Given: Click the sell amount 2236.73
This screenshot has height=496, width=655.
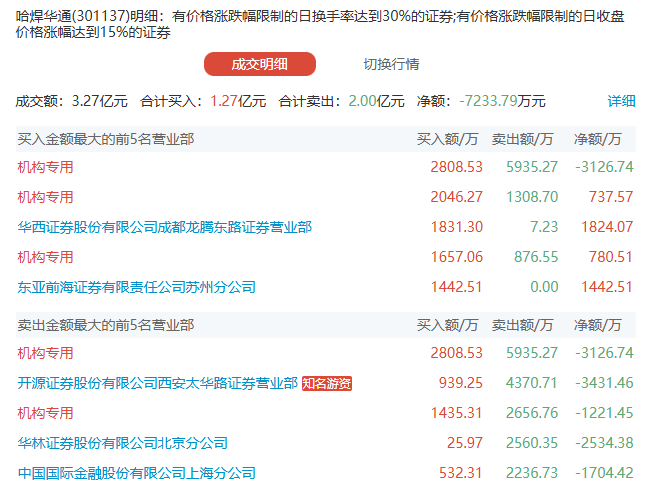Looking at the screenshot, I should [x=532, y=473].
